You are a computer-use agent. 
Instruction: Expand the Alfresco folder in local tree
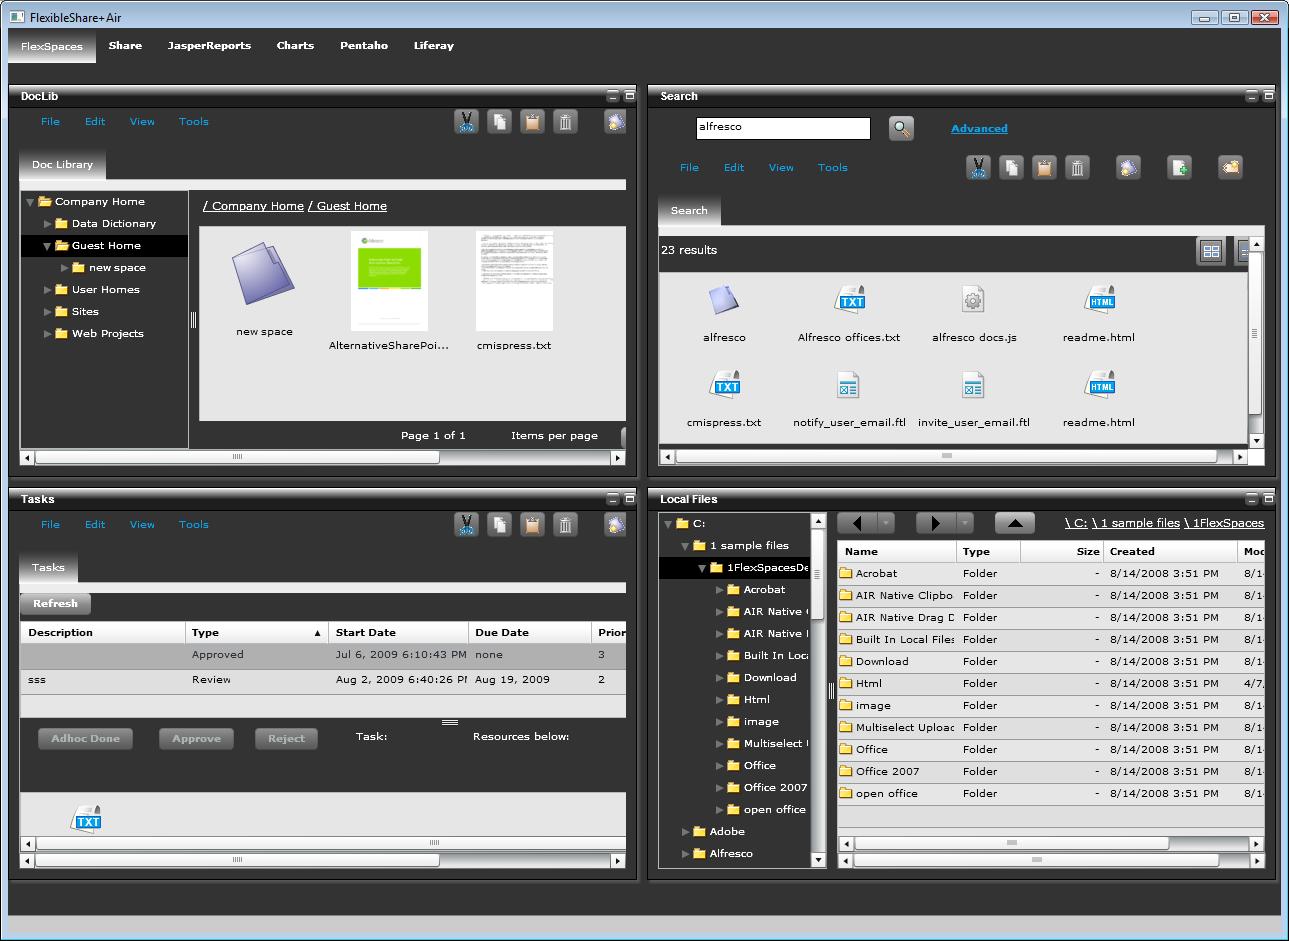pos(686,854)
